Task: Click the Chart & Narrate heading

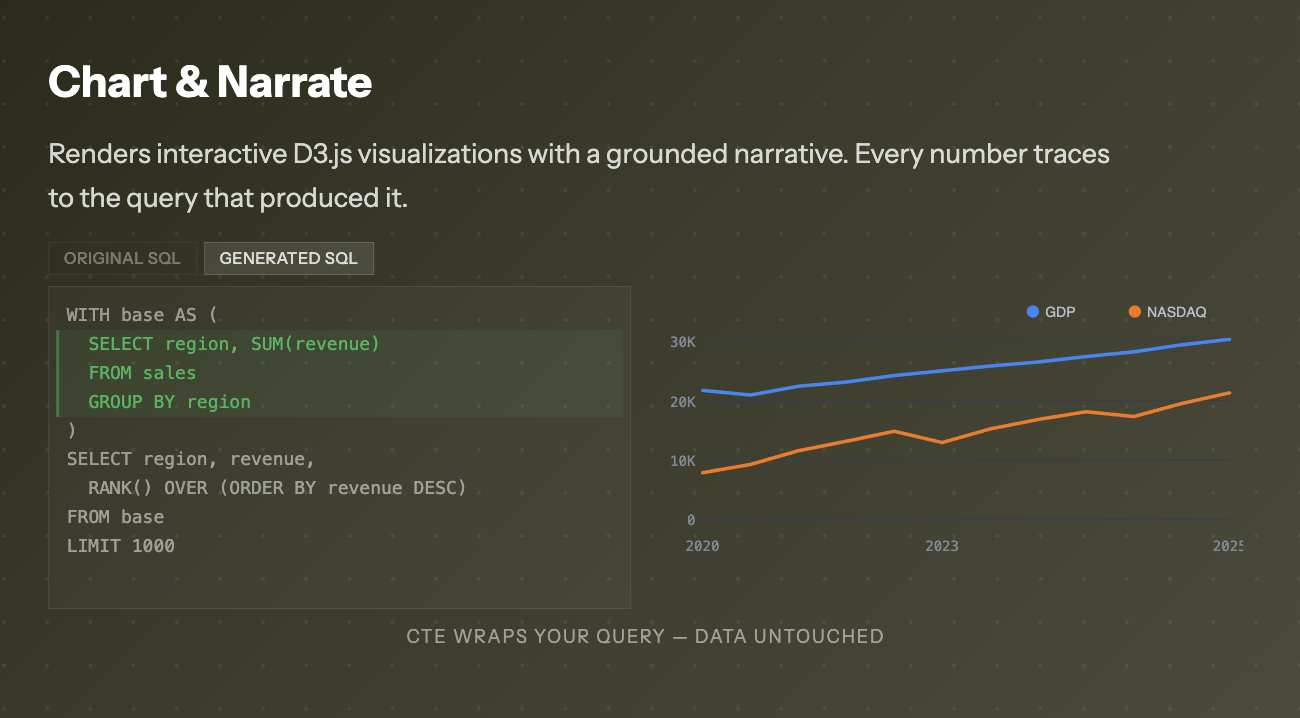Action: (x=210, y=82)
